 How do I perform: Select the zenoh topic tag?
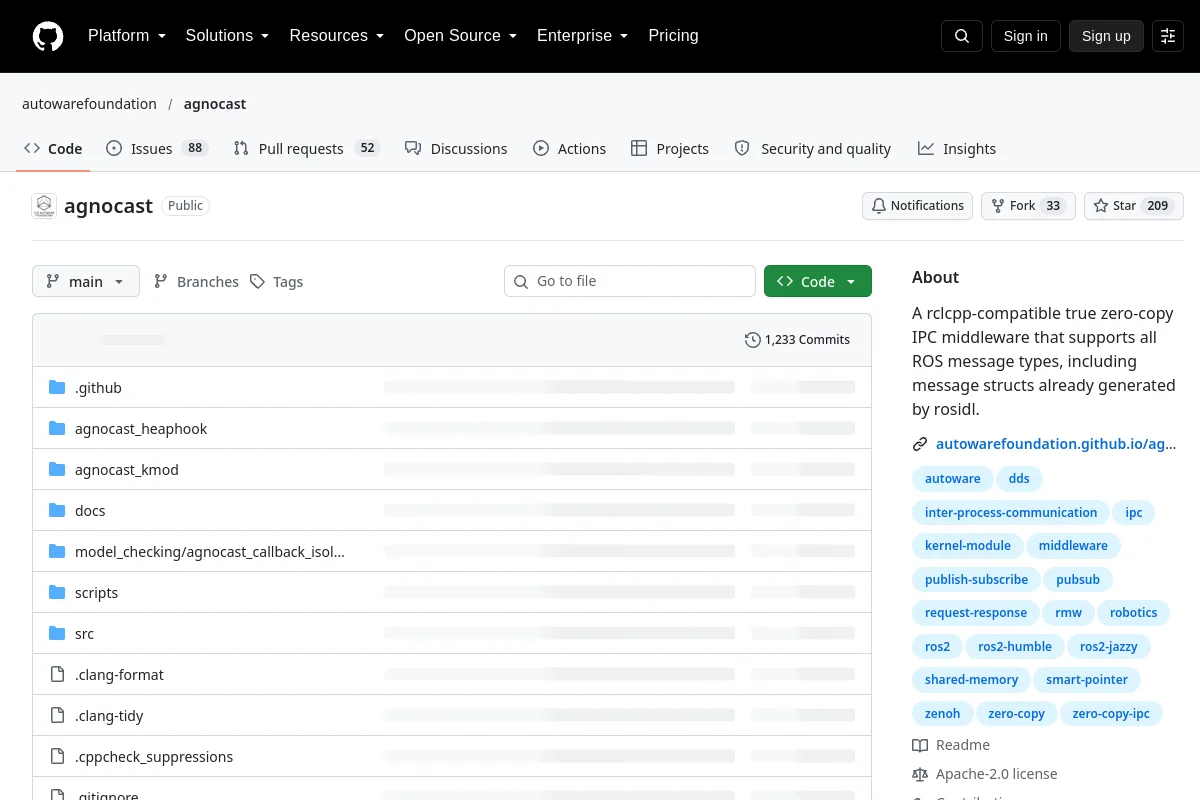click(942, 714)
